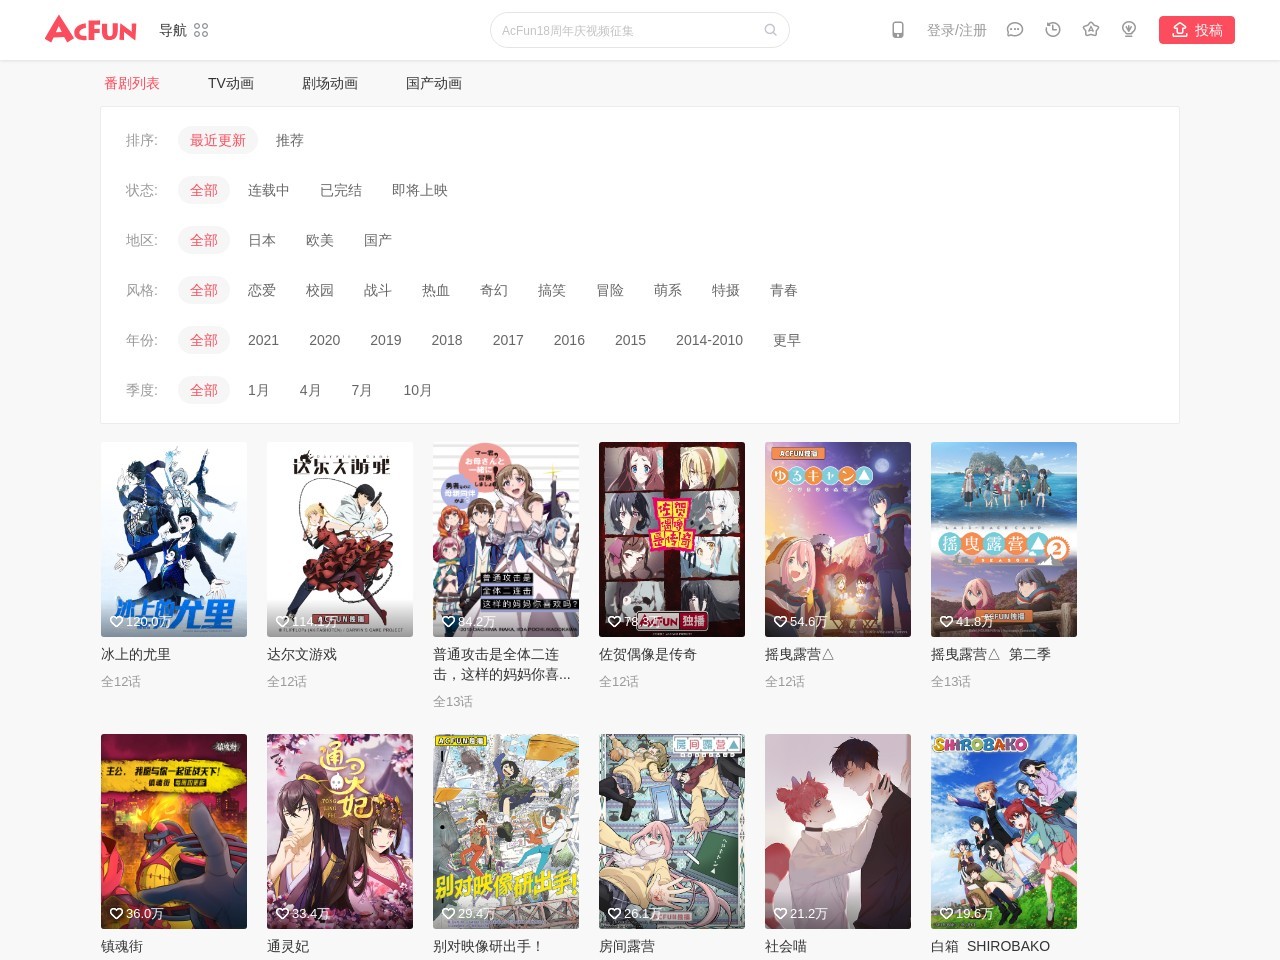Open 通灵妃 poster thumbnail
The image size is (1280, 960).
point(340,831)
